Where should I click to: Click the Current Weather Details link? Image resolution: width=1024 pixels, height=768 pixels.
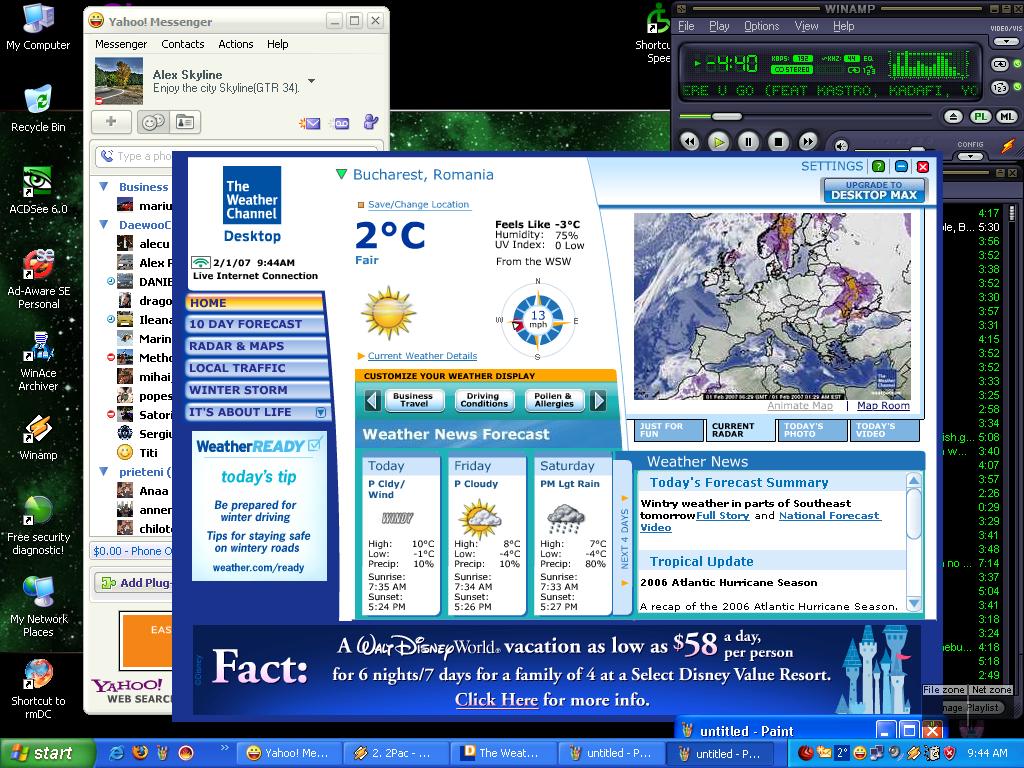(x=421, y=356)
